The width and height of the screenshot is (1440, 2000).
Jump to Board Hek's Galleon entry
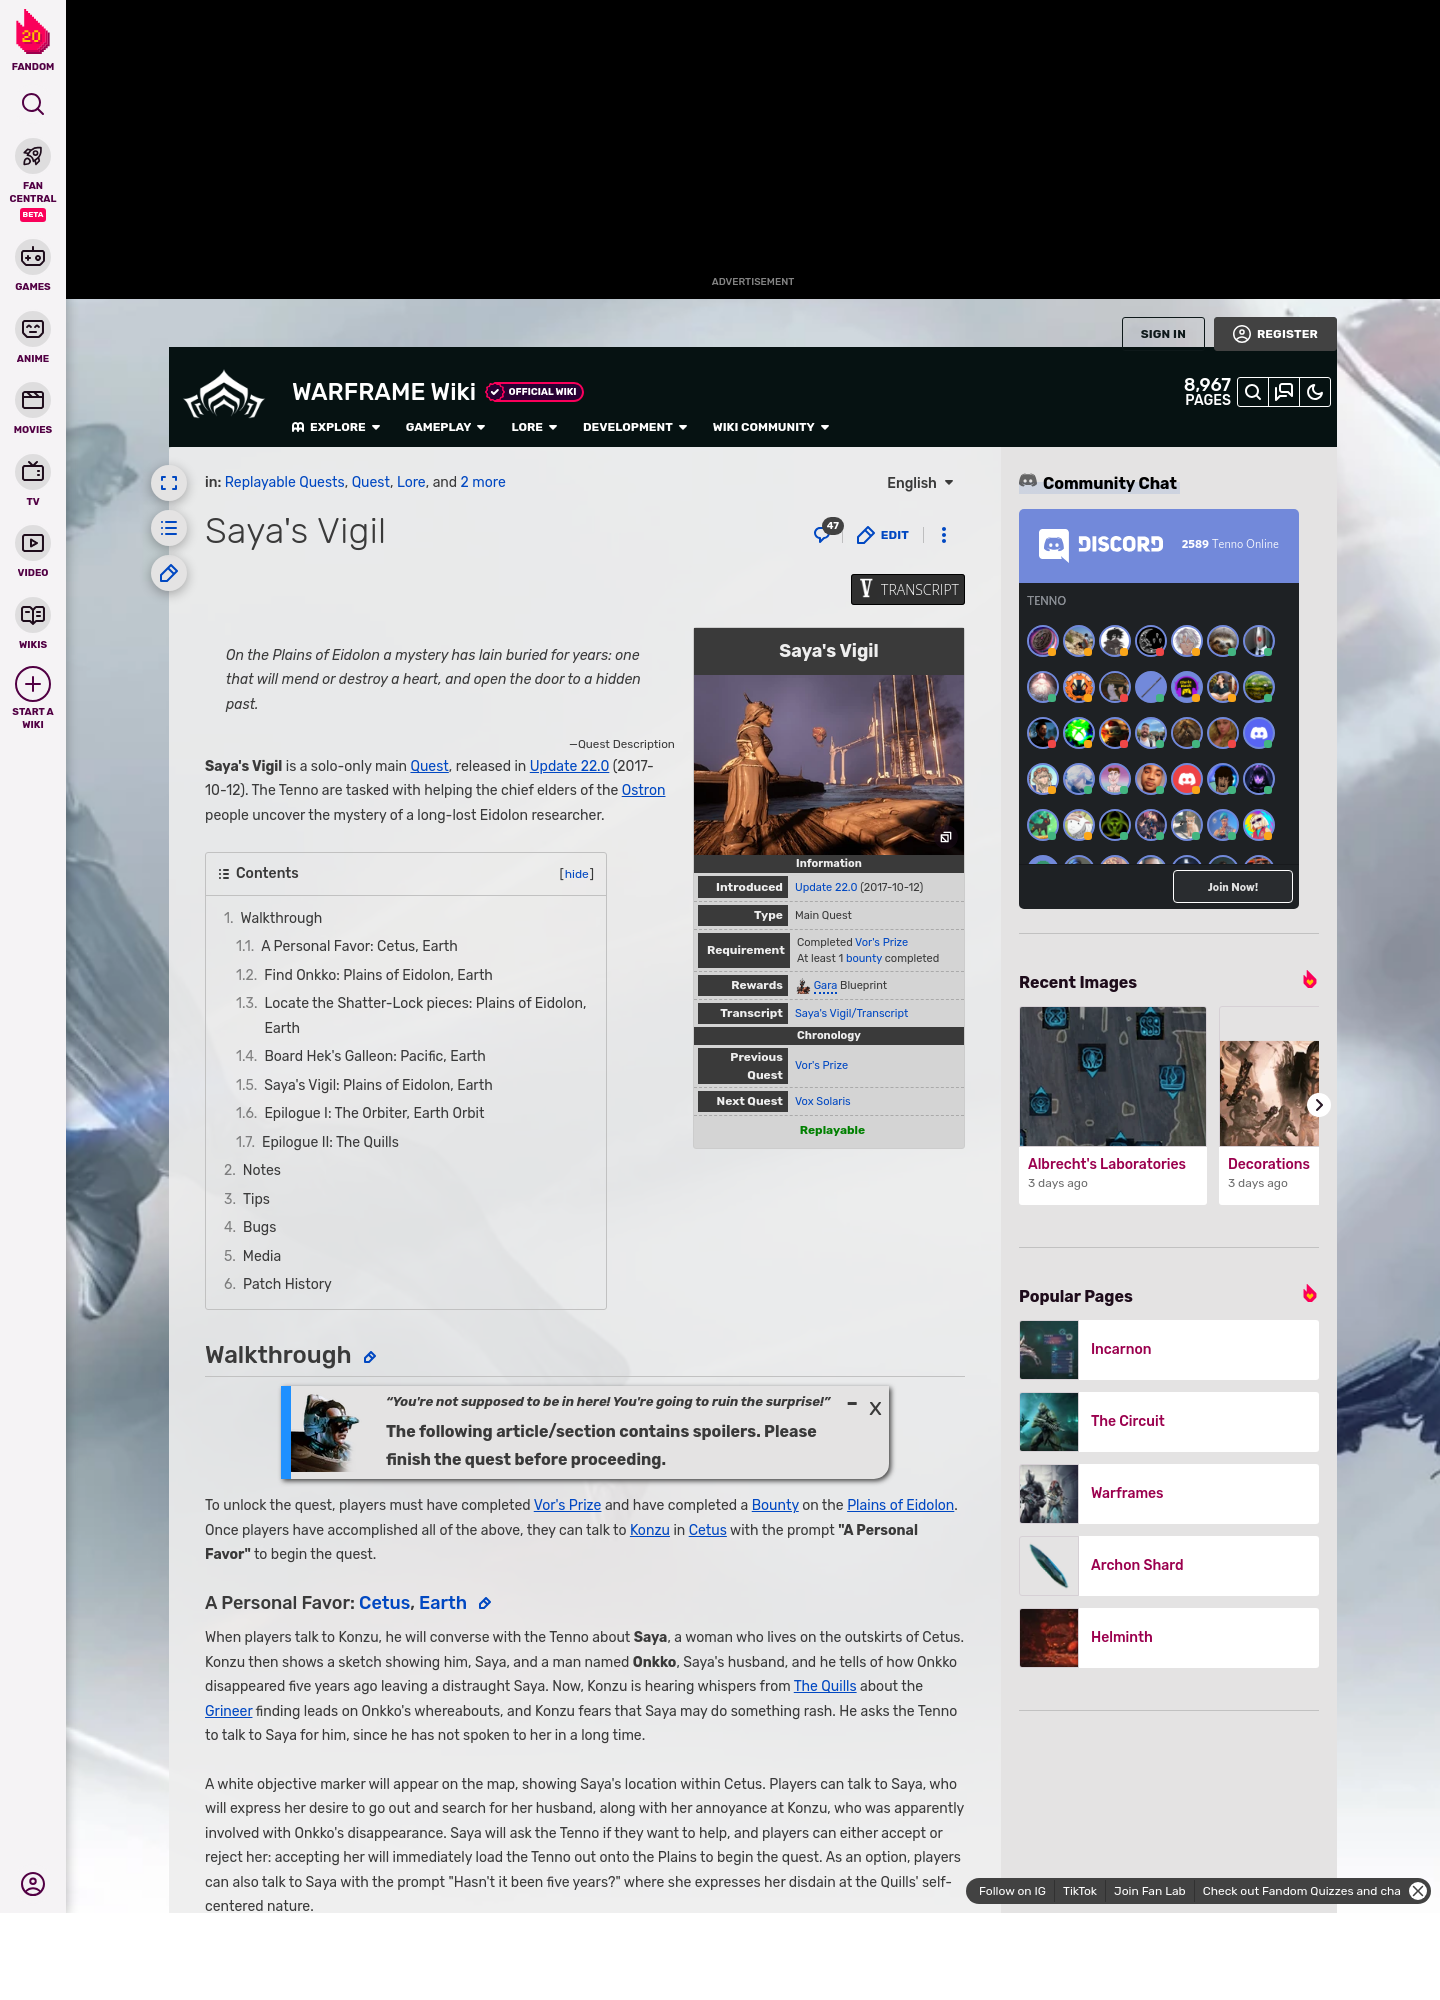[375, 1056]
